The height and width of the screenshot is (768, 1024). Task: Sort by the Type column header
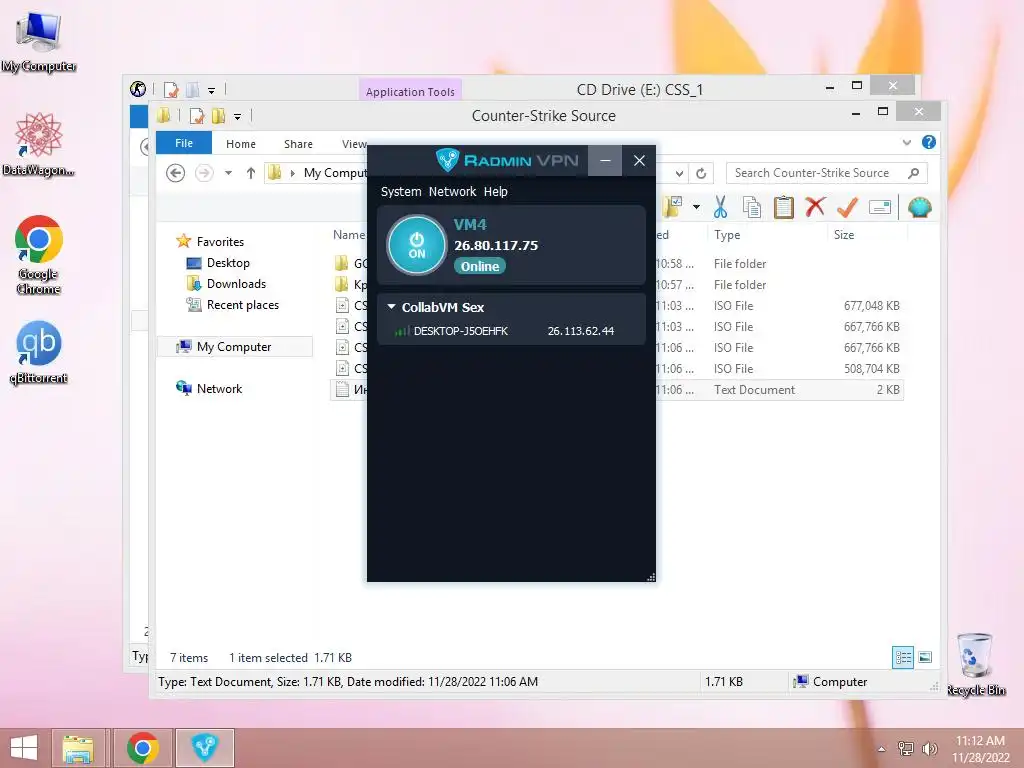[x=727, y=234]
